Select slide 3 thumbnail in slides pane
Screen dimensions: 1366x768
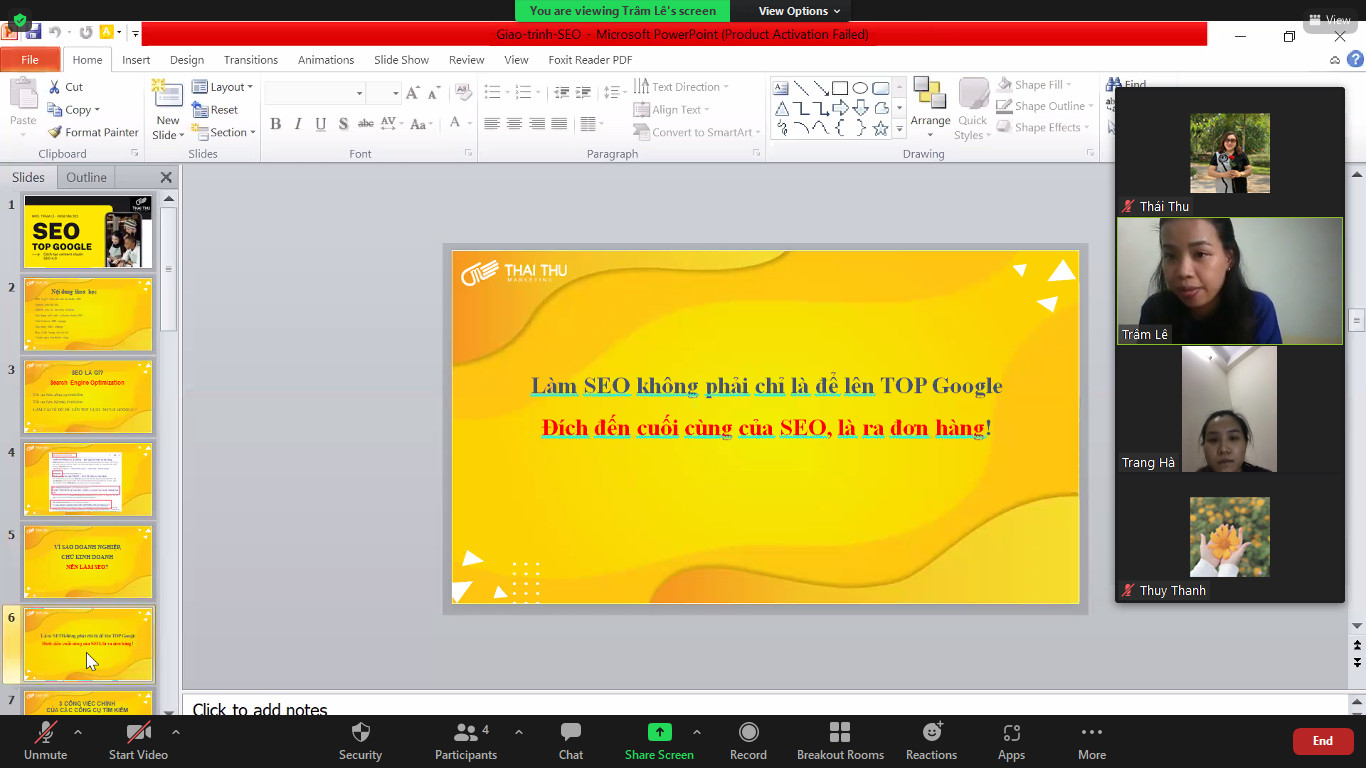(x=88, y=397)
